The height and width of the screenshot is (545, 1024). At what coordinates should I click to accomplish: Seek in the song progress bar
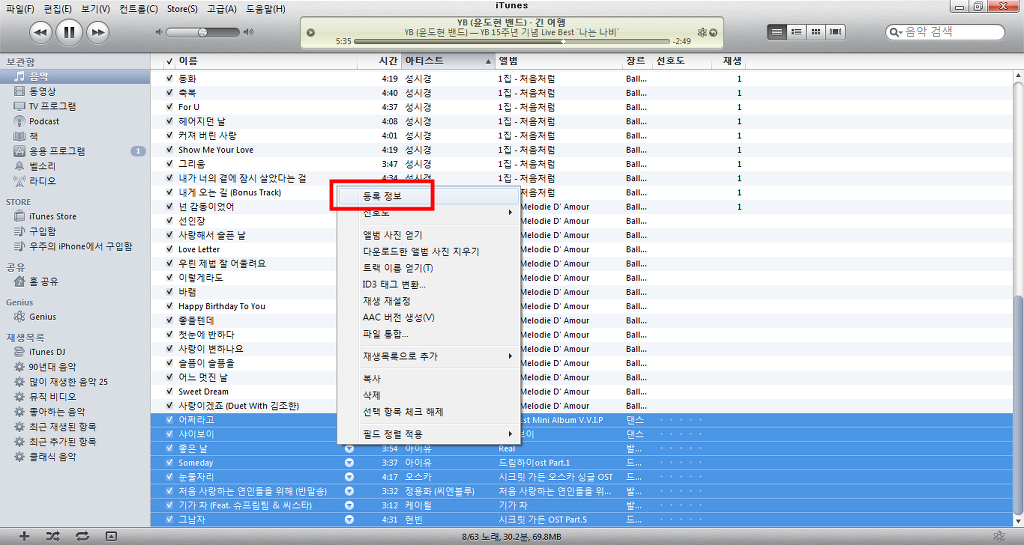point(513,41)
